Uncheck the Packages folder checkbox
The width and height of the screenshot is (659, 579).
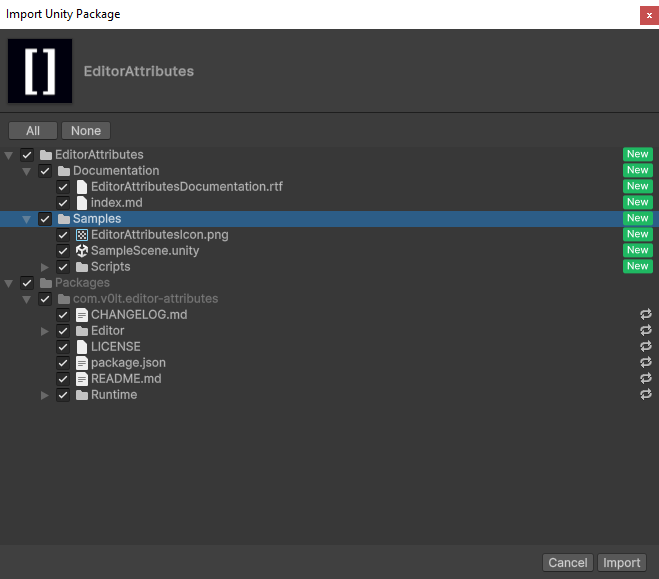[x=27, y=283]
